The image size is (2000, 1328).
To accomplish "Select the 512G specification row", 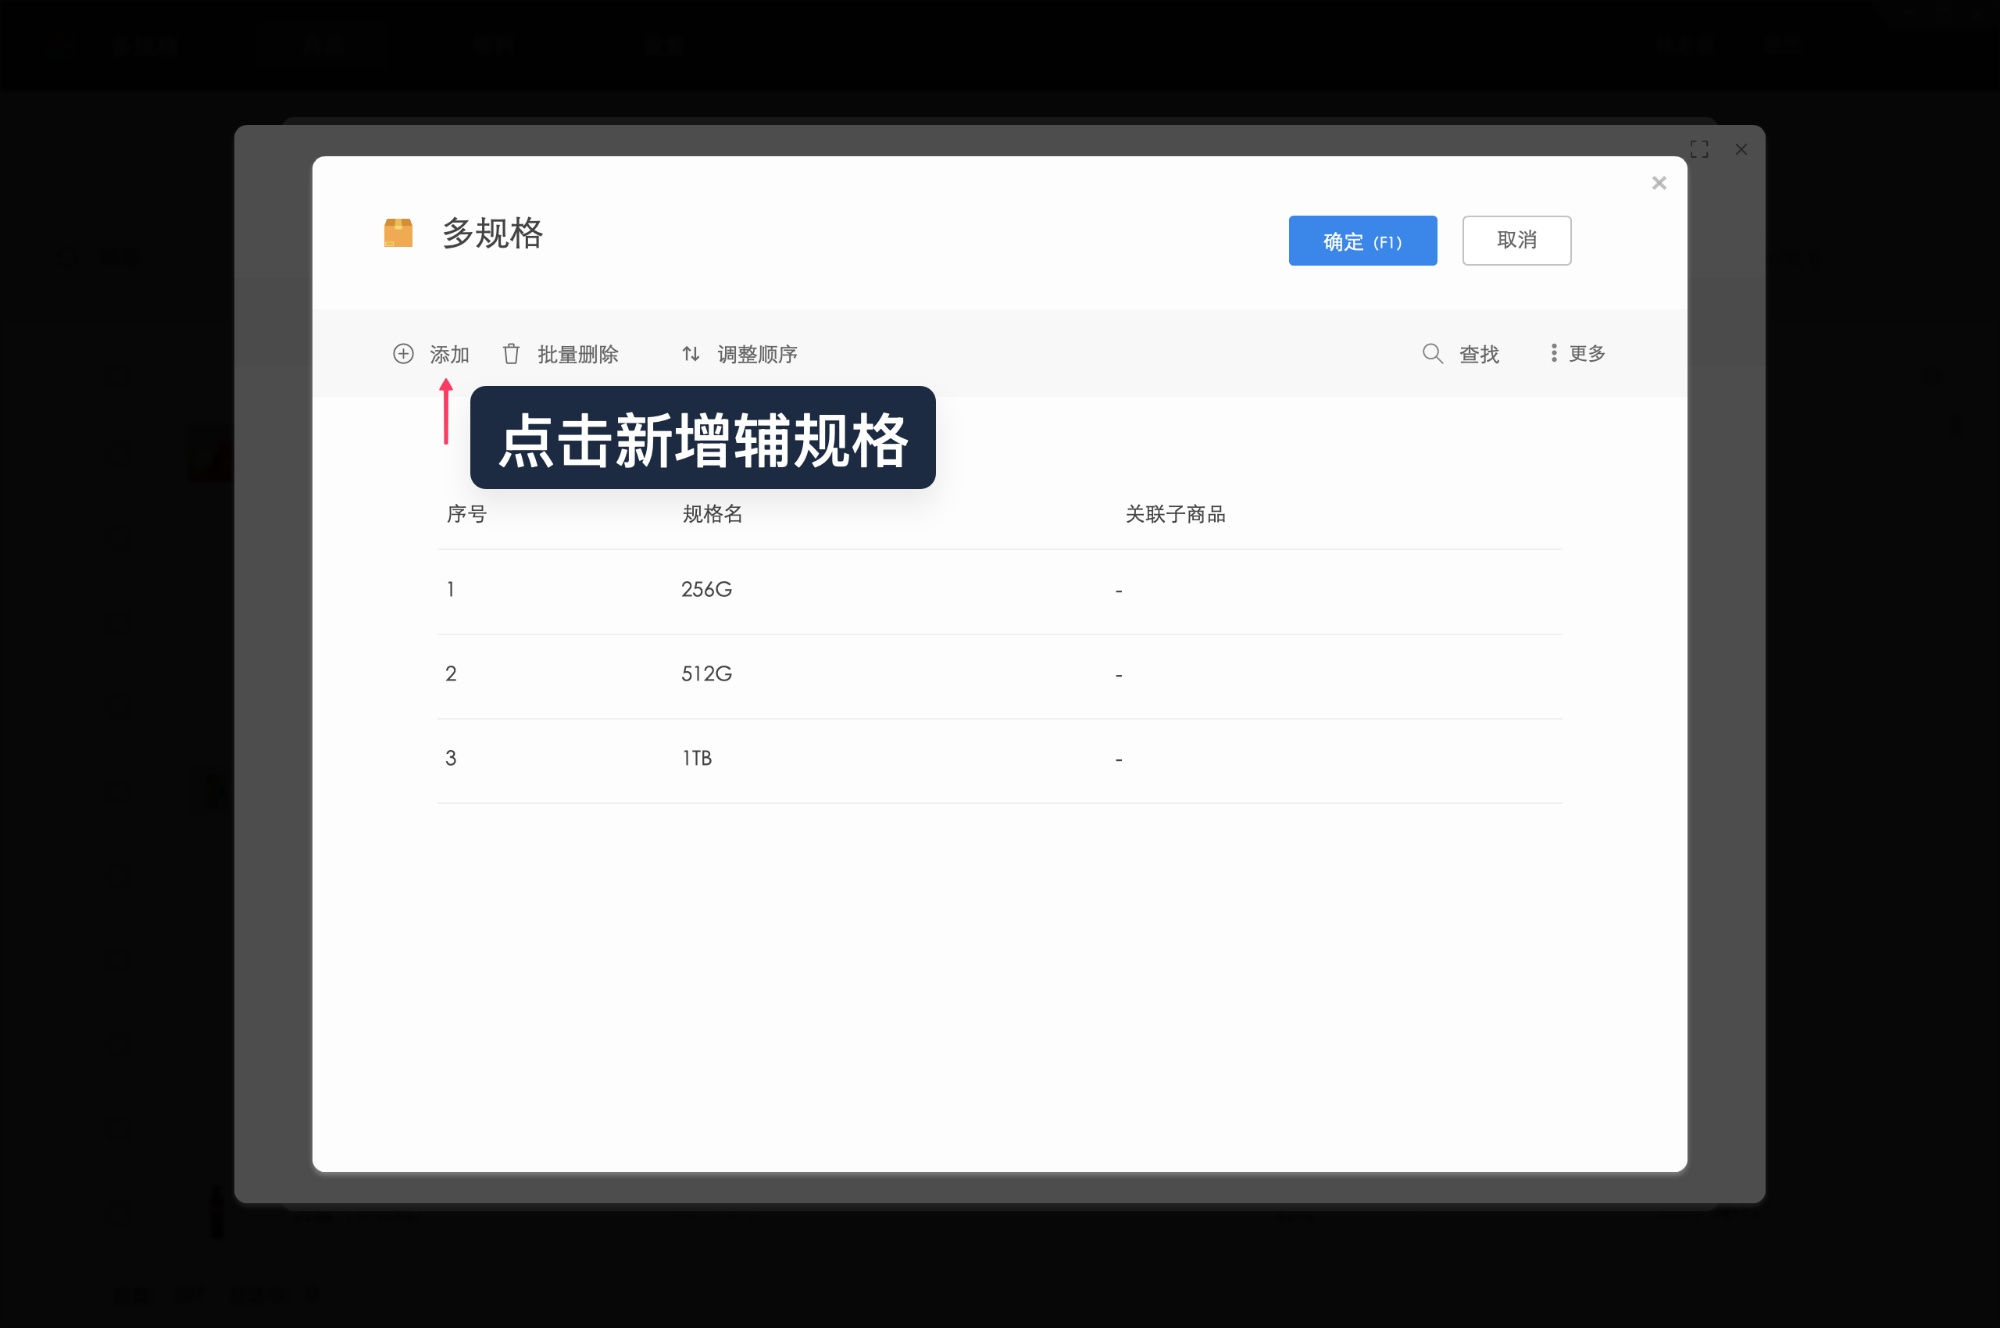I will pos(707,674).
